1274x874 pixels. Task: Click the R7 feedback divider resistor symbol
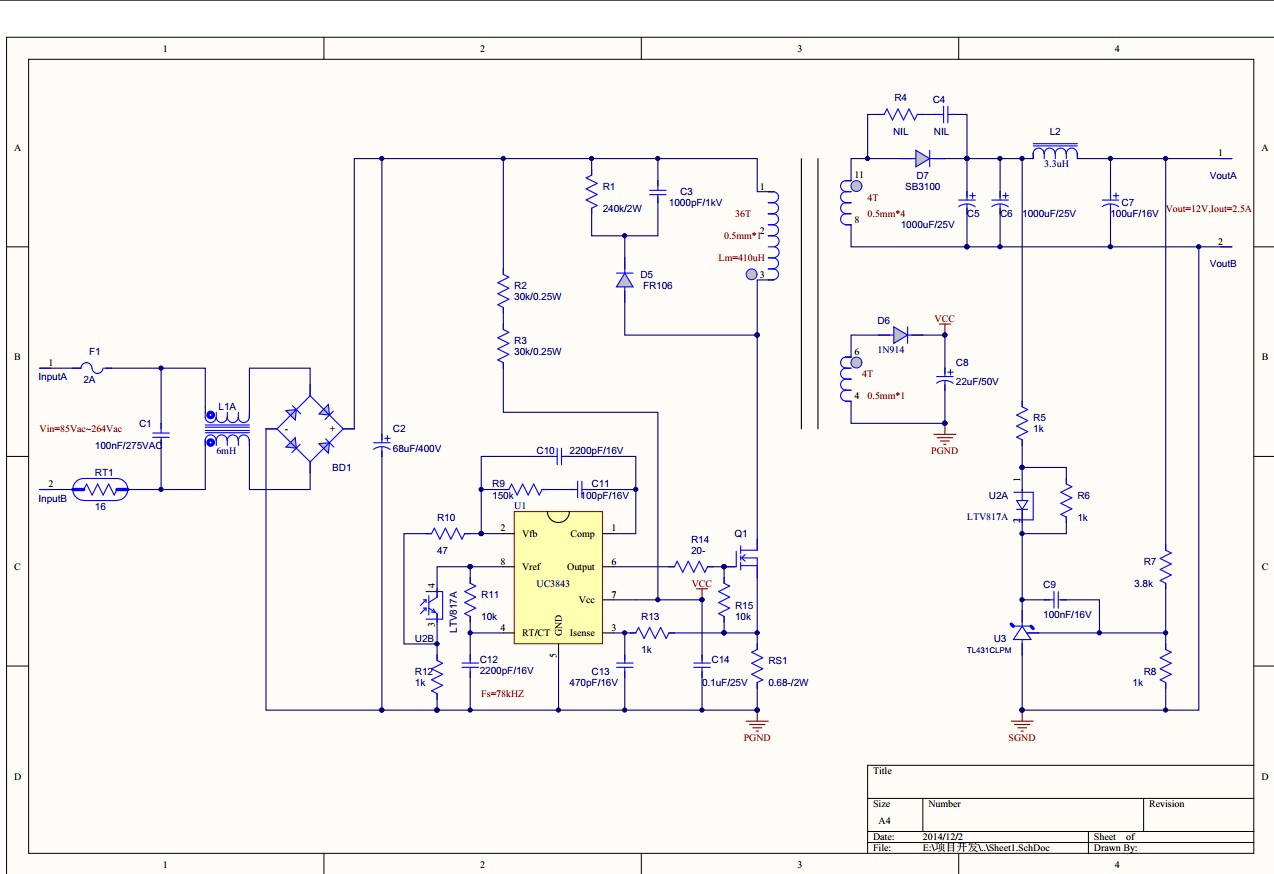tap(1166, 568)
